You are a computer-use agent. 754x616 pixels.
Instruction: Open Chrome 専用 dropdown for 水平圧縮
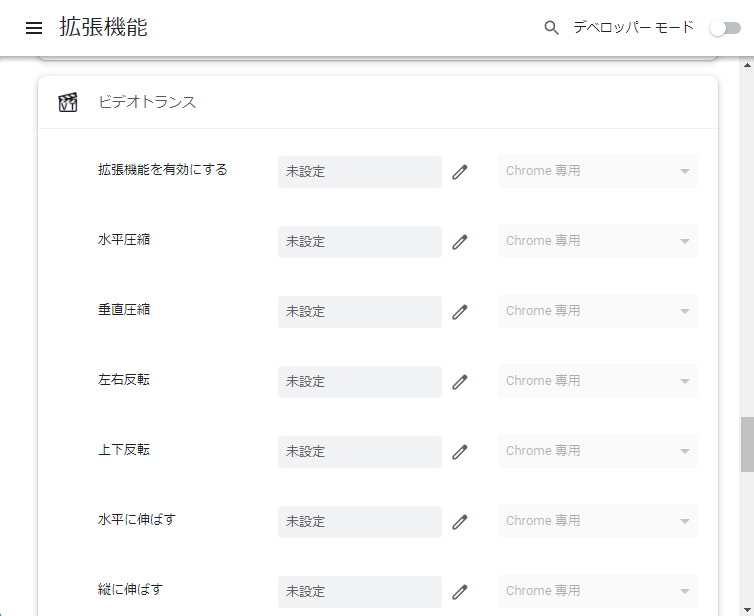pos(598,241)
